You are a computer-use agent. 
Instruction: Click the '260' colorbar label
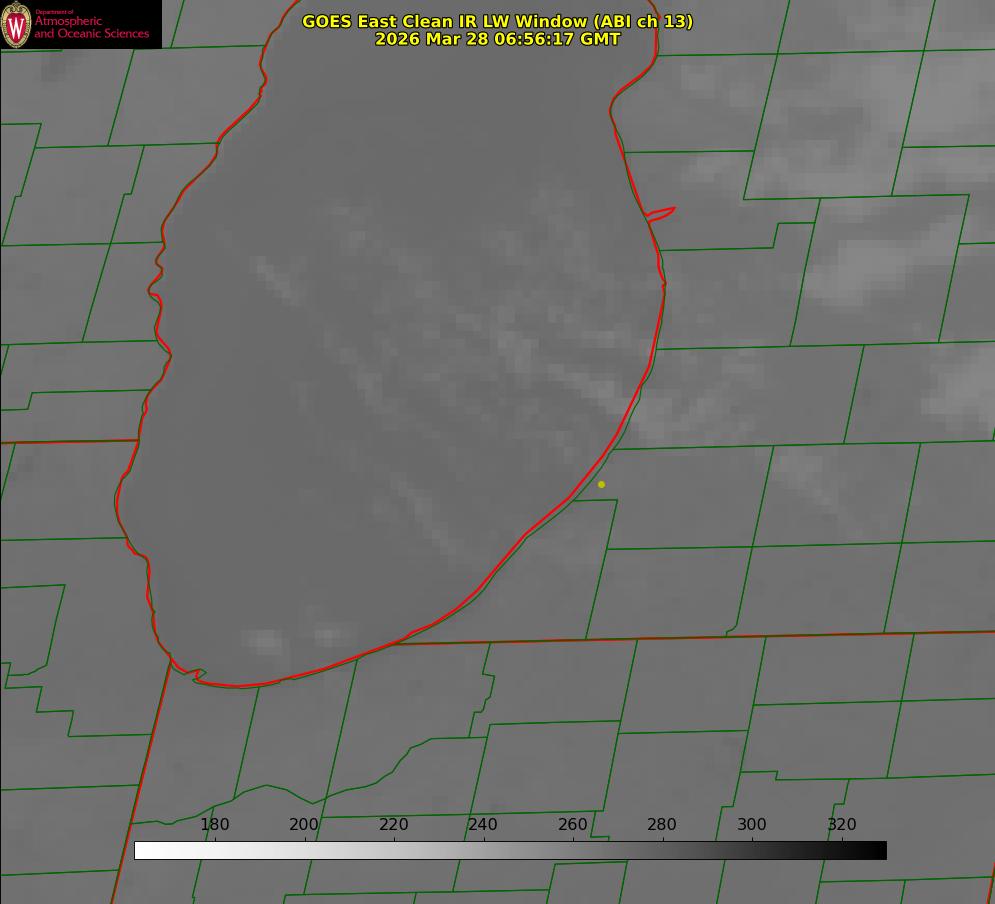tap(572, 824)
